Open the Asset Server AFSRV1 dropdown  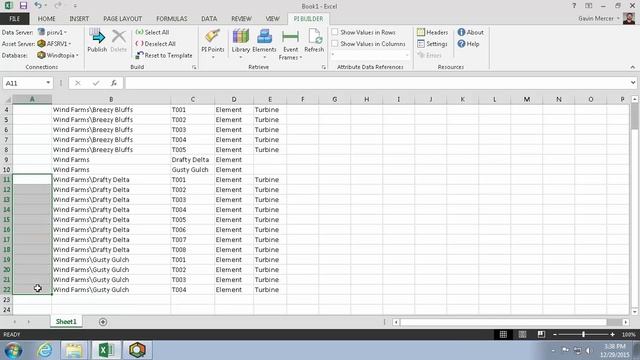(54, 44)
